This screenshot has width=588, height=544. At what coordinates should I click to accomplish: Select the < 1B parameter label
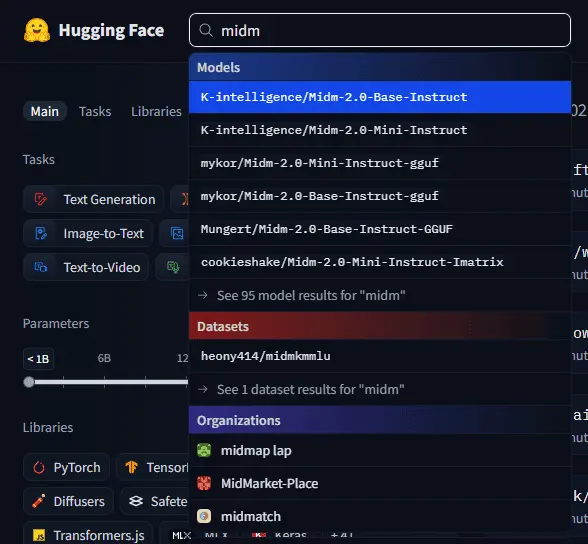coord(38,359)
